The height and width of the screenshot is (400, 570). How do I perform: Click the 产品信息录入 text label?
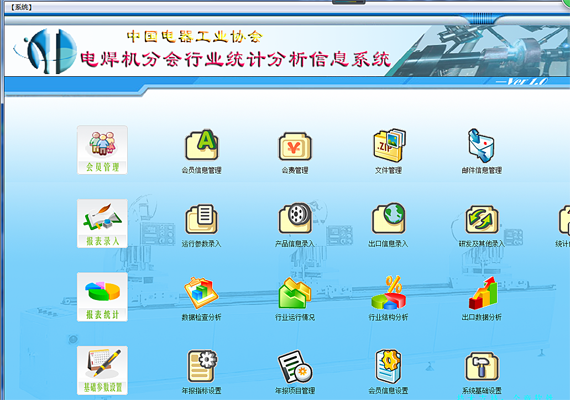(x=295, y=244)
